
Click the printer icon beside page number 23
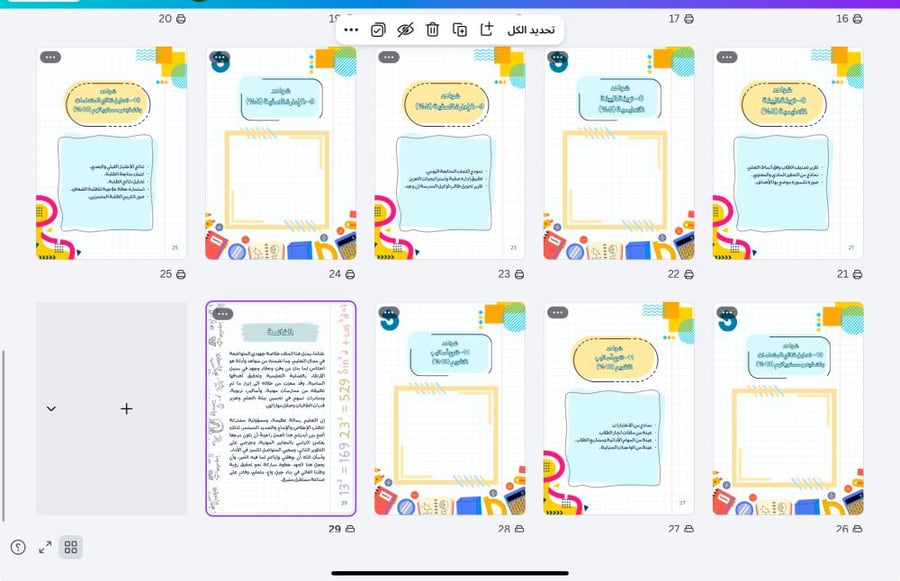click(519, 274)
